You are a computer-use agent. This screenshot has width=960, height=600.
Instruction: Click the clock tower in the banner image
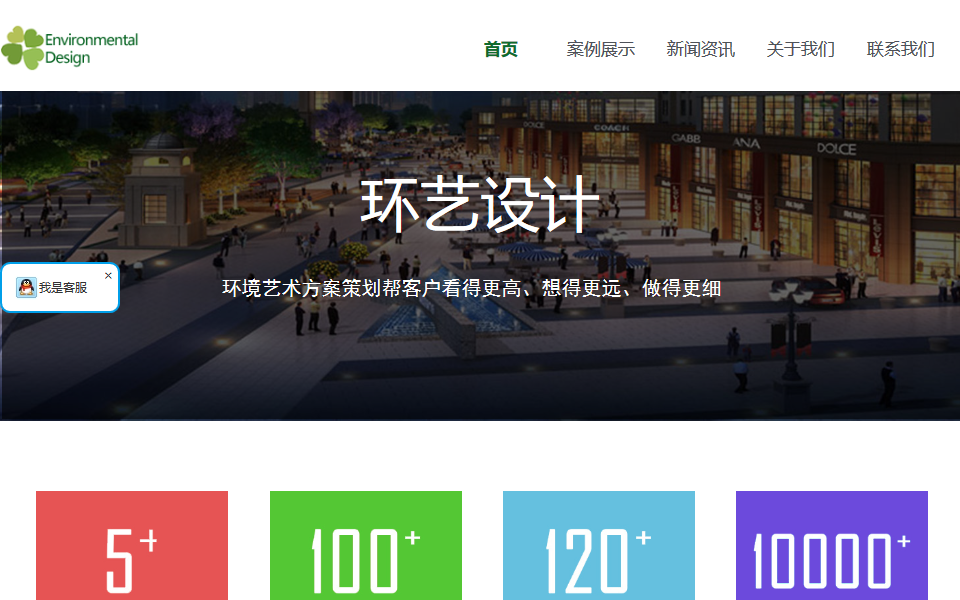160,190
